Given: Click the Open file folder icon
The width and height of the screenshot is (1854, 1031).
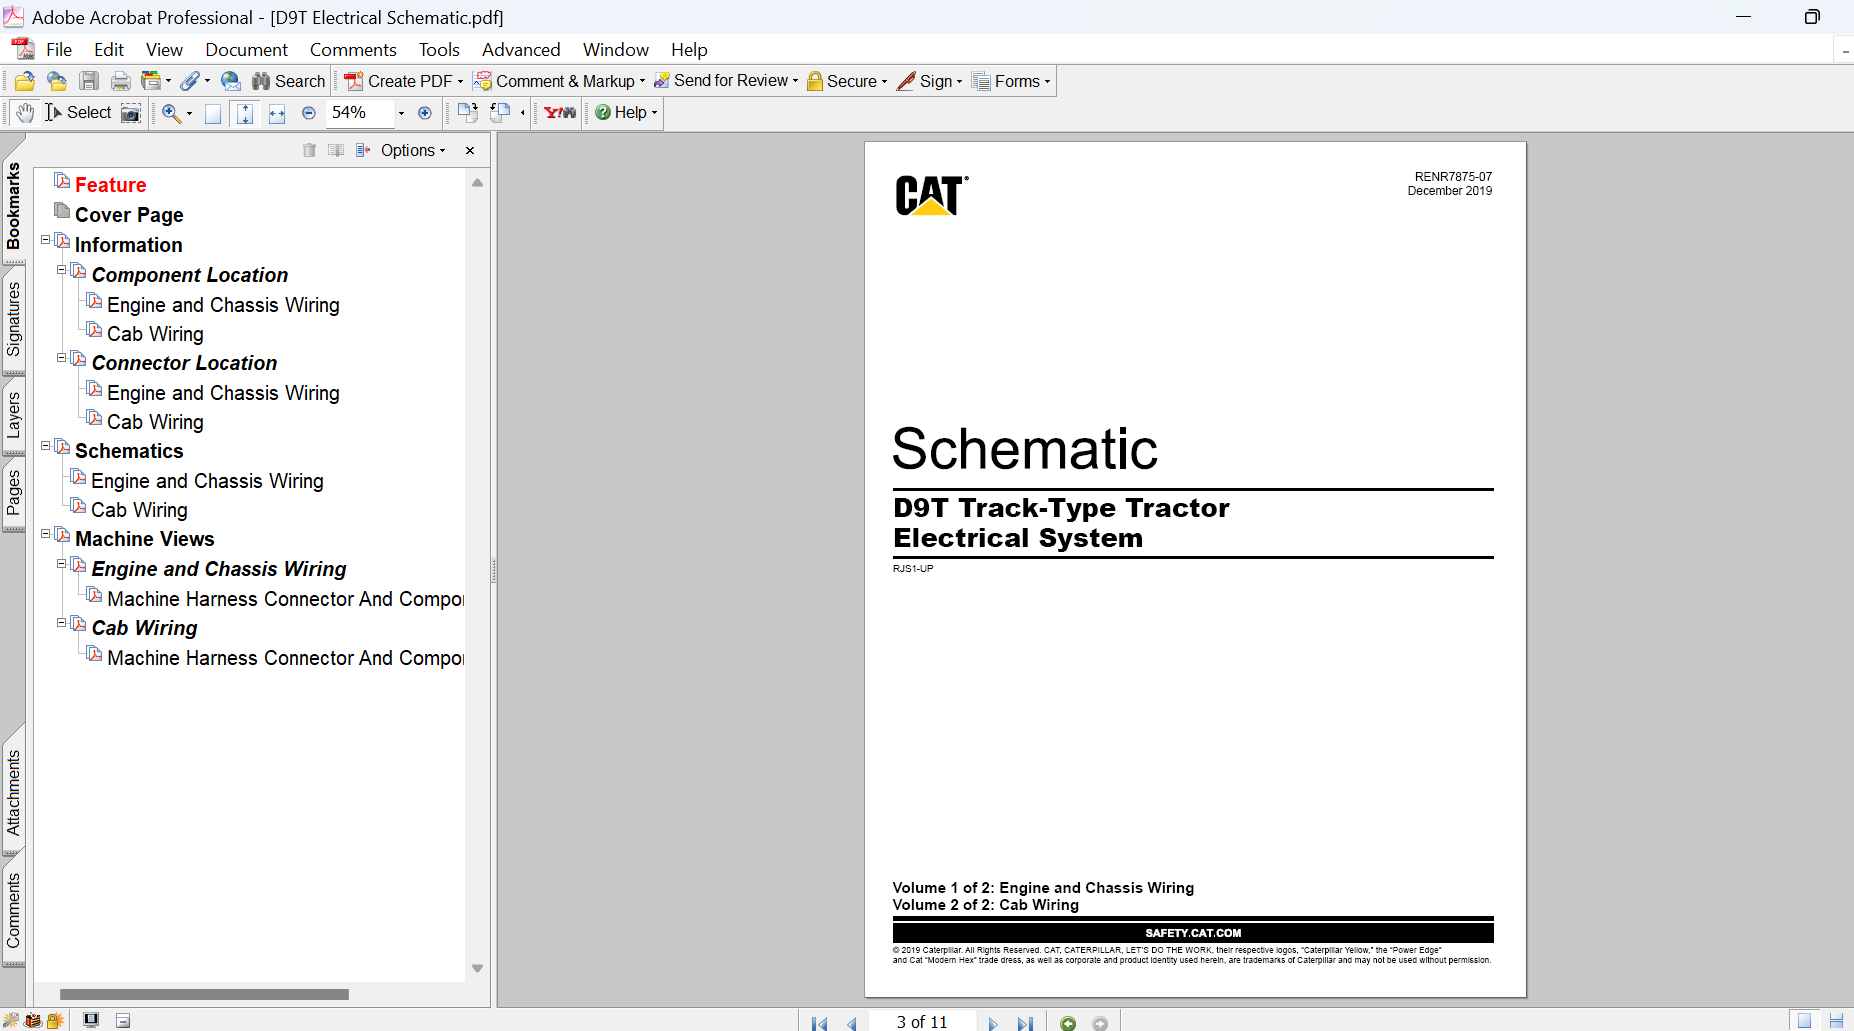Looking at the screenshot, I should 25,81.
